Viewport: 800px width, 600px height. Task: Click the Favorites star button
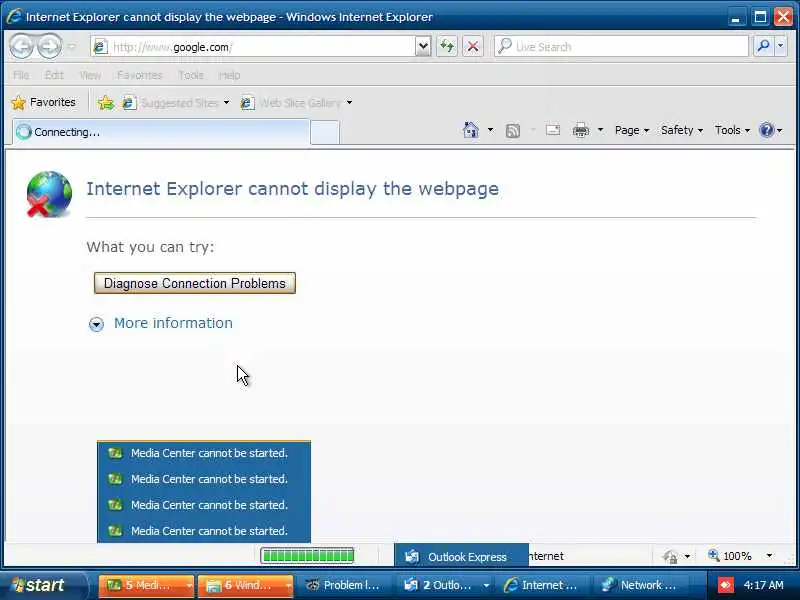[x=43, y=103]
